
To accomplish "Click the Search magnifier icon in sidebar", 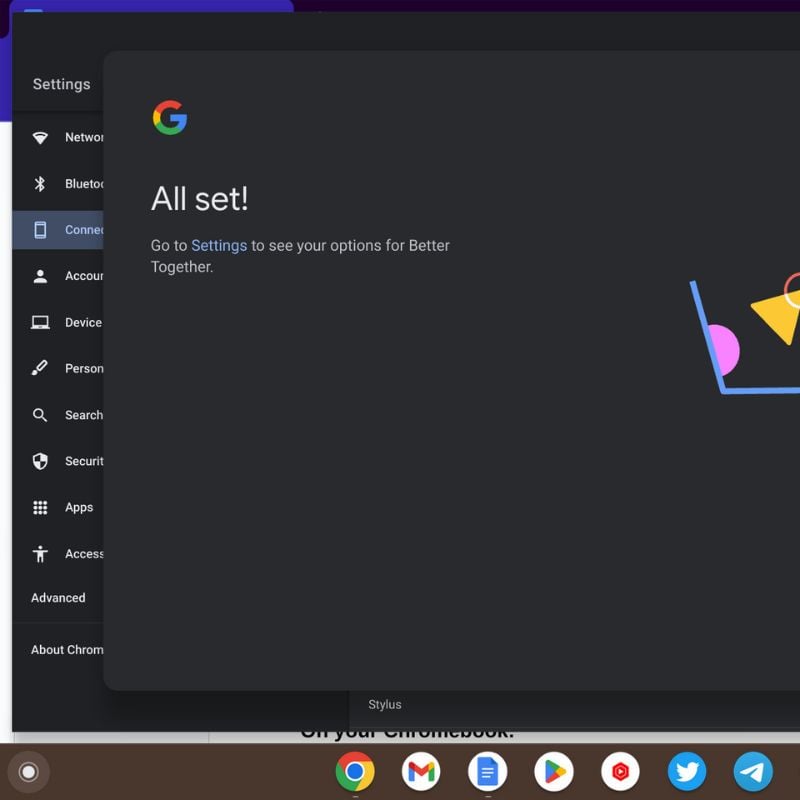I will 40,415.
